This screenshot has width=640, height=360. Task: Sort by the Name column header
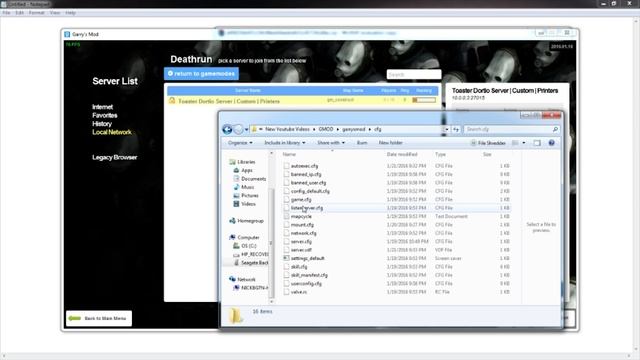coord(289,154)
